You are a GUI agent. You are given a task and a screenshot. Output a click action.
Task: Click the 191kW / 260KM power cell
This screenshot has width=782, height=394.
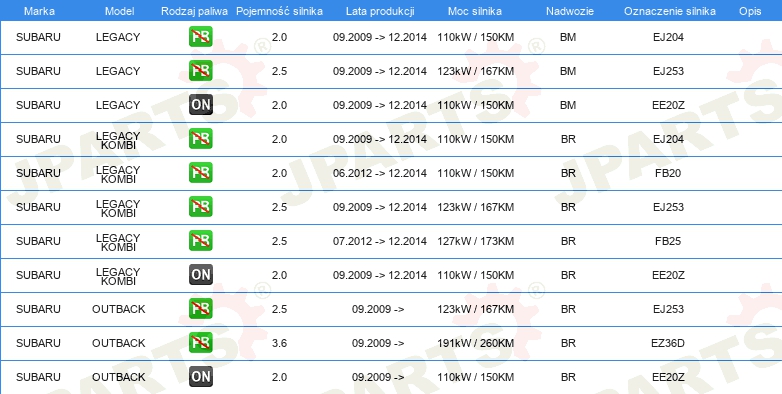tap(475, 343)
